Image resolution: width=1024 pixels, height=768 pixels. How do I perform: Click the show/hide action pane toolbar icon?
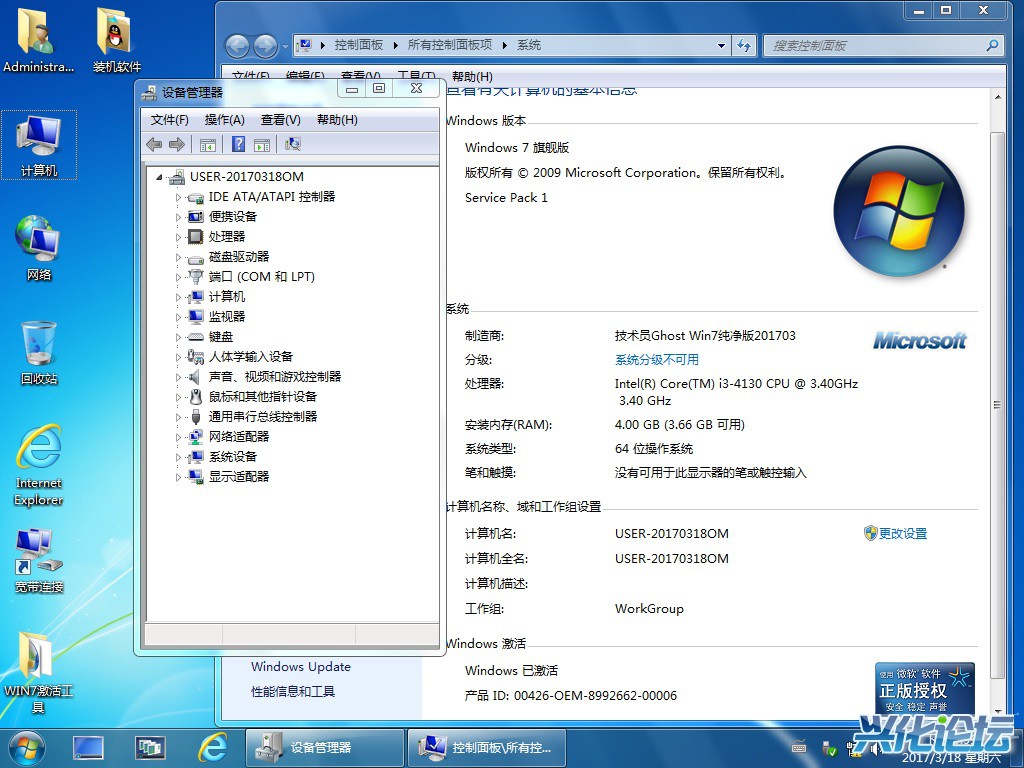coord(262,145)
